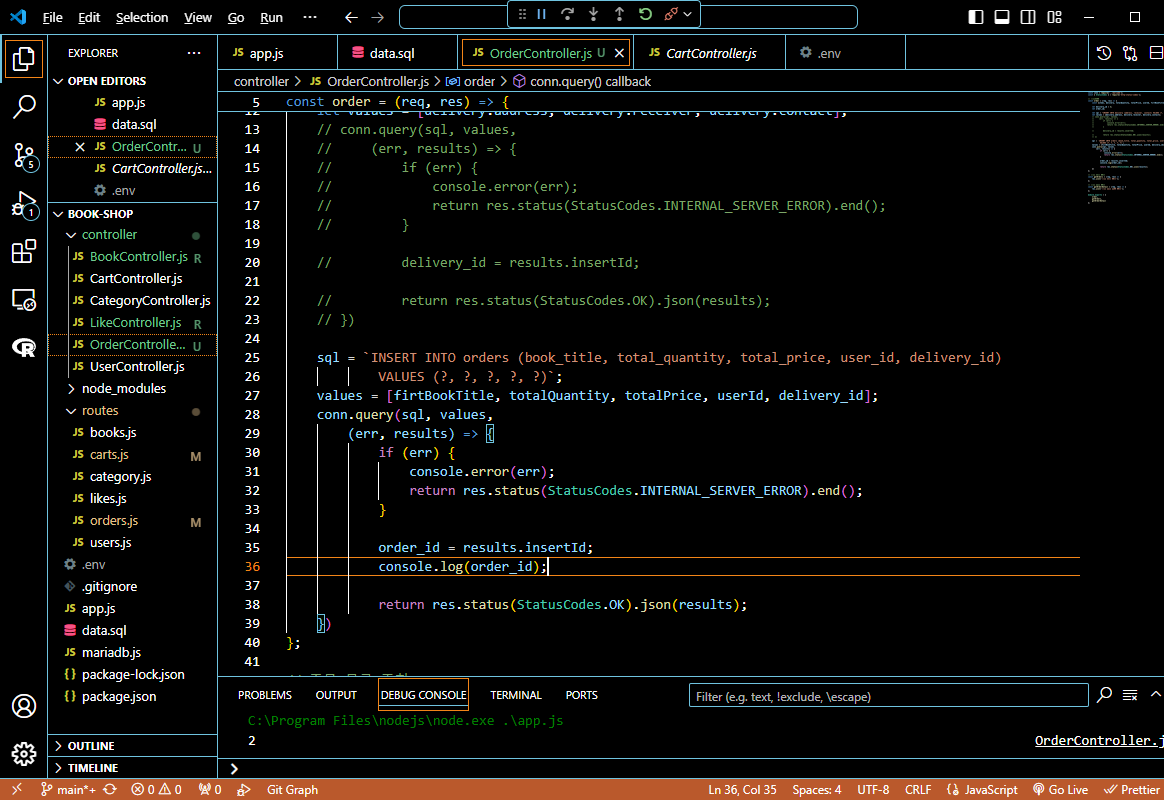Open the title bar overflow menu
Viewport: 1164px width, 800px height.
coord(310,17)
